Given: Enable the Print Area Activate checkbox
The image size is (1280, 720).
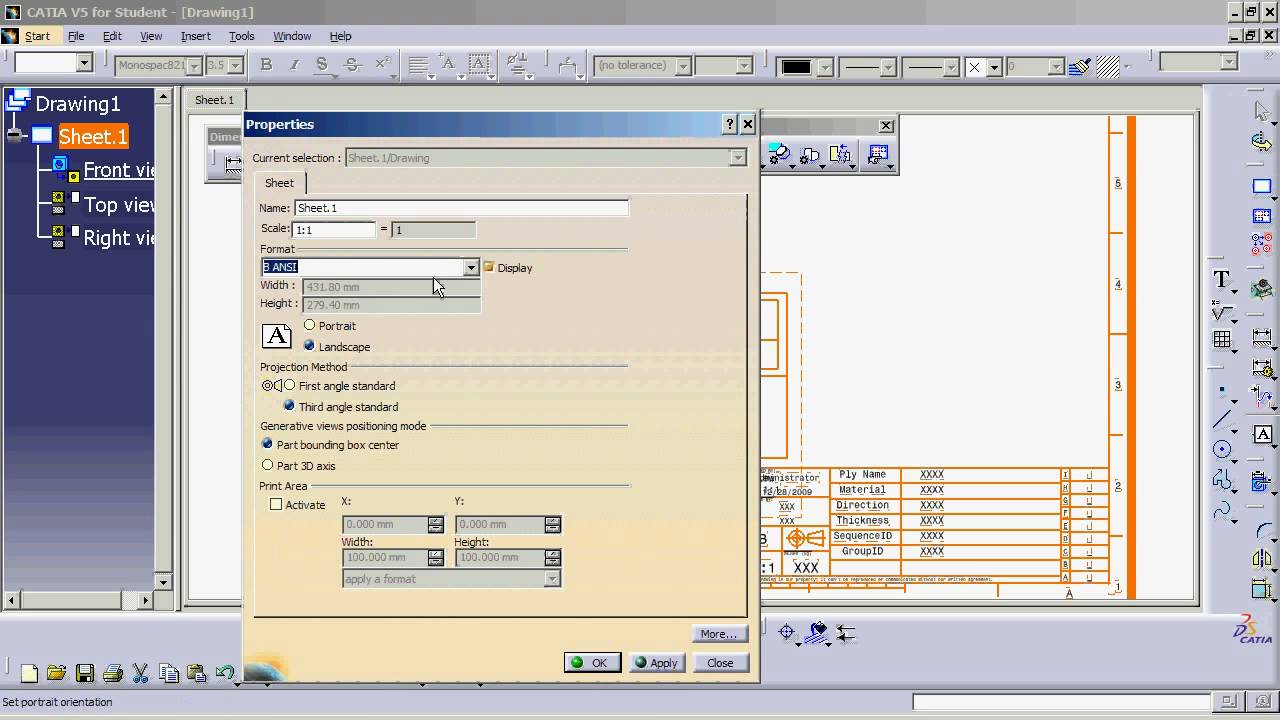Looking at the screenshot, I should coord(276,505).
